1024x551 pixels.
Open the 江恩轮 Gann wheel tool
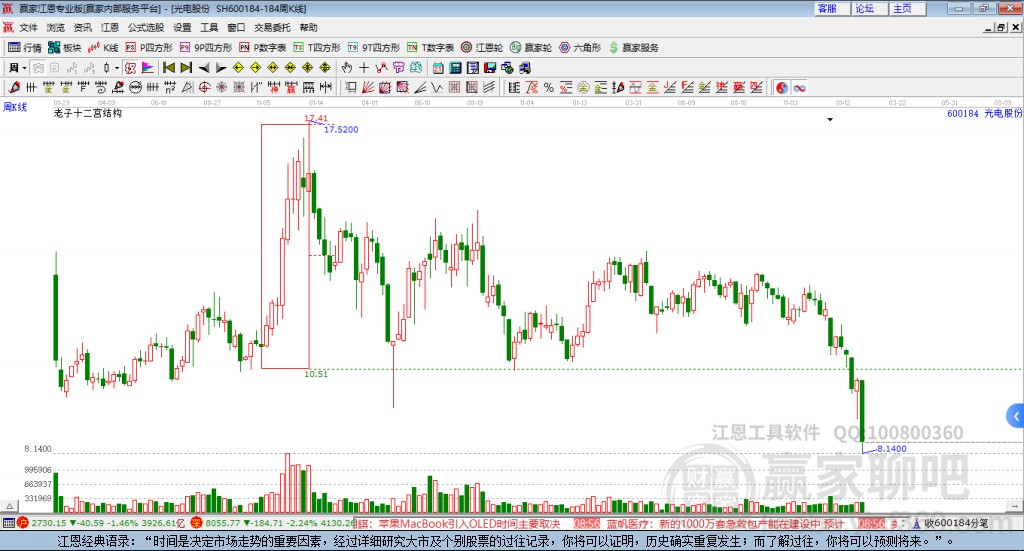(482, 48)
